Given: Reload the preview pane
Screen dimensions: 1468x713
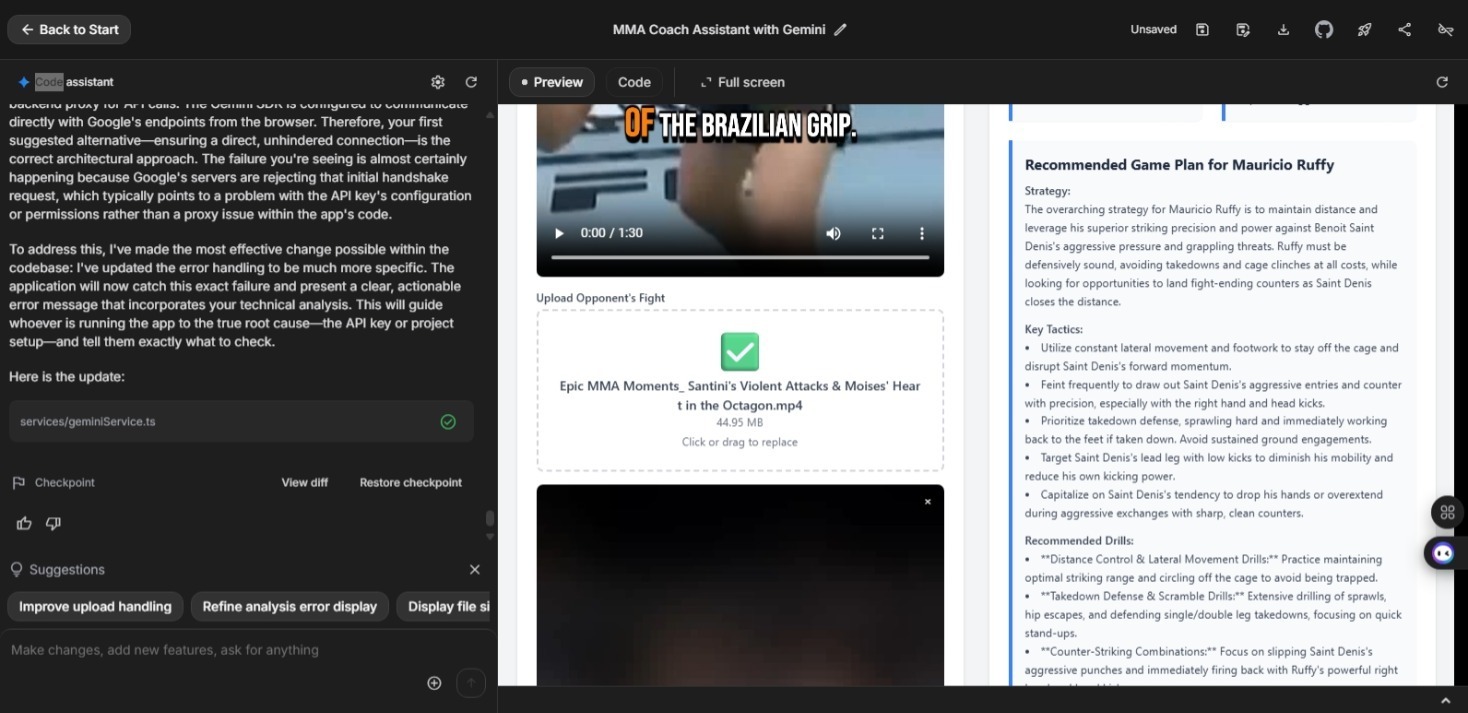Looking at the screenshot, I should point(1442,82).
